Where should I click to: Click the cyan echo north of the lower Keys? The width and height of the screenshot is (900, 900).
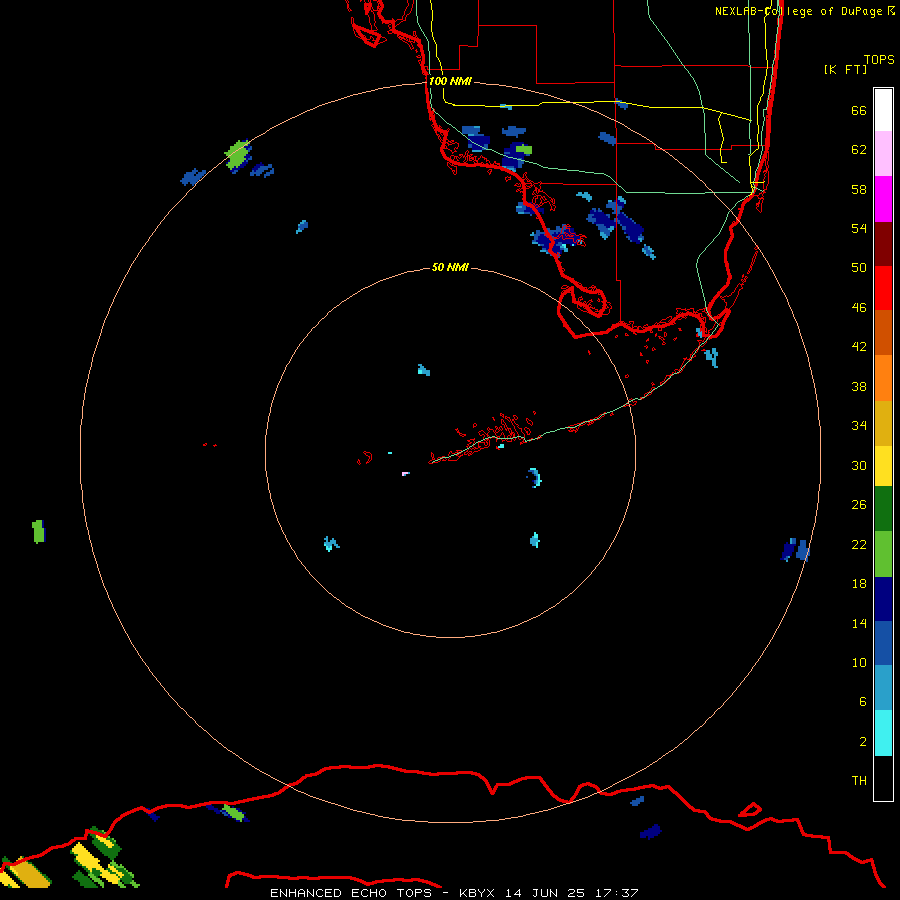(x=424, y=370)
